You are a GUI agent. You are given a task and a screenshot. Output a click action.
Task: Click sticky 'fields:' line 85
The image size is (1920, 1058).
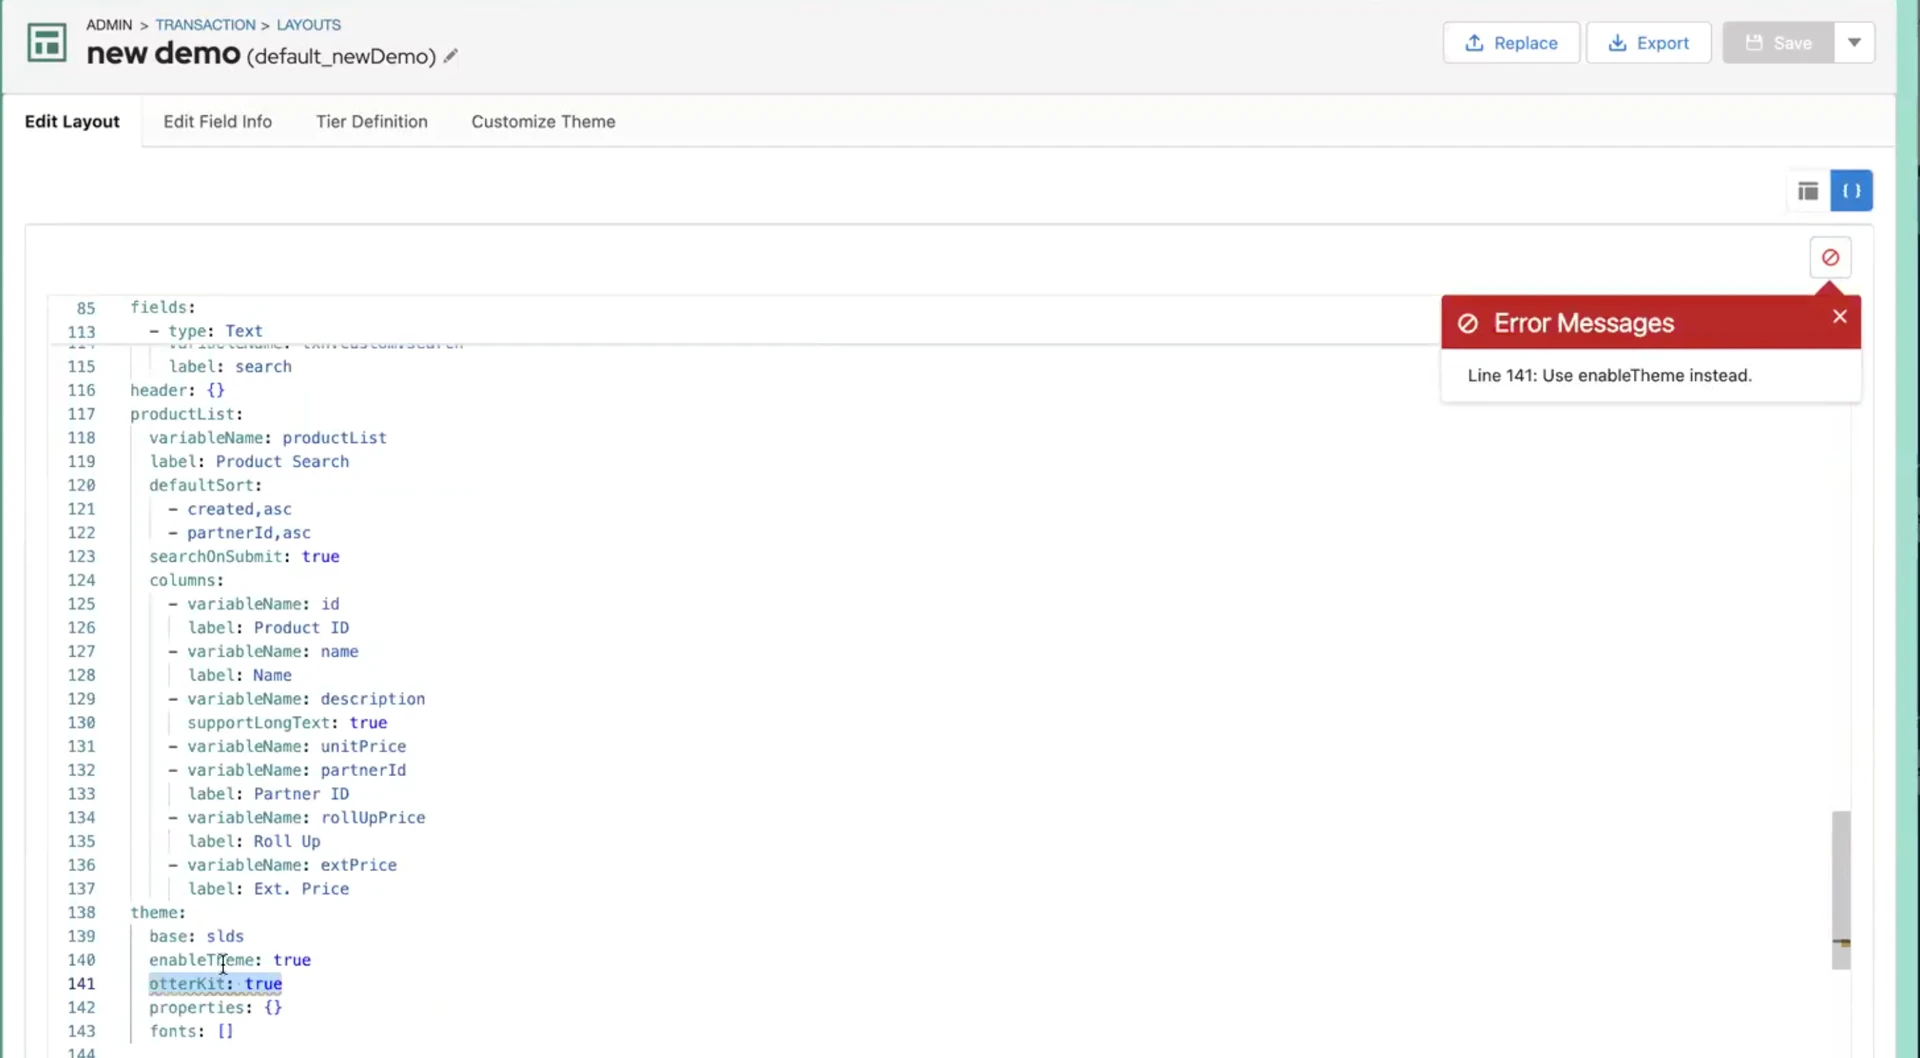163,308
